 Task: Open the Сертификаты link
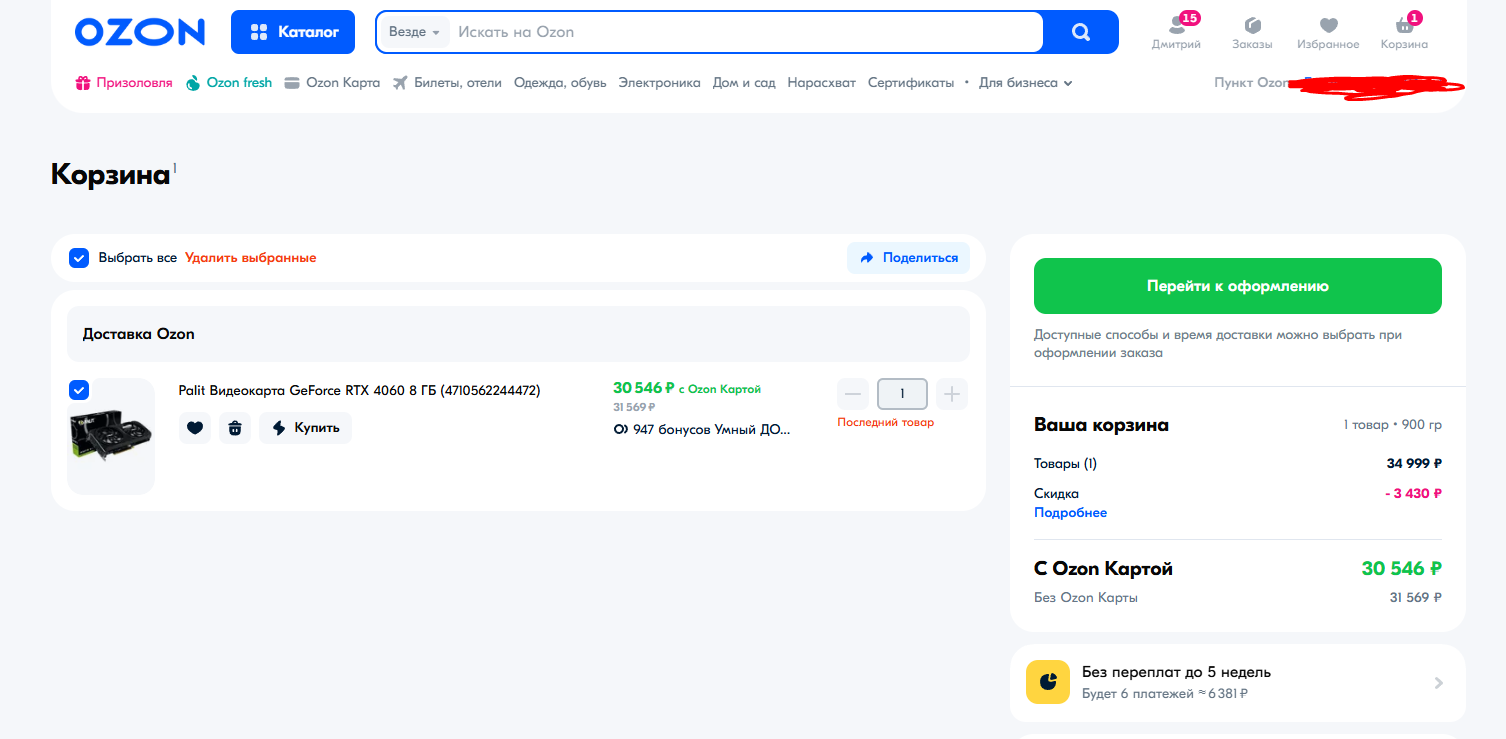(911, 83)
